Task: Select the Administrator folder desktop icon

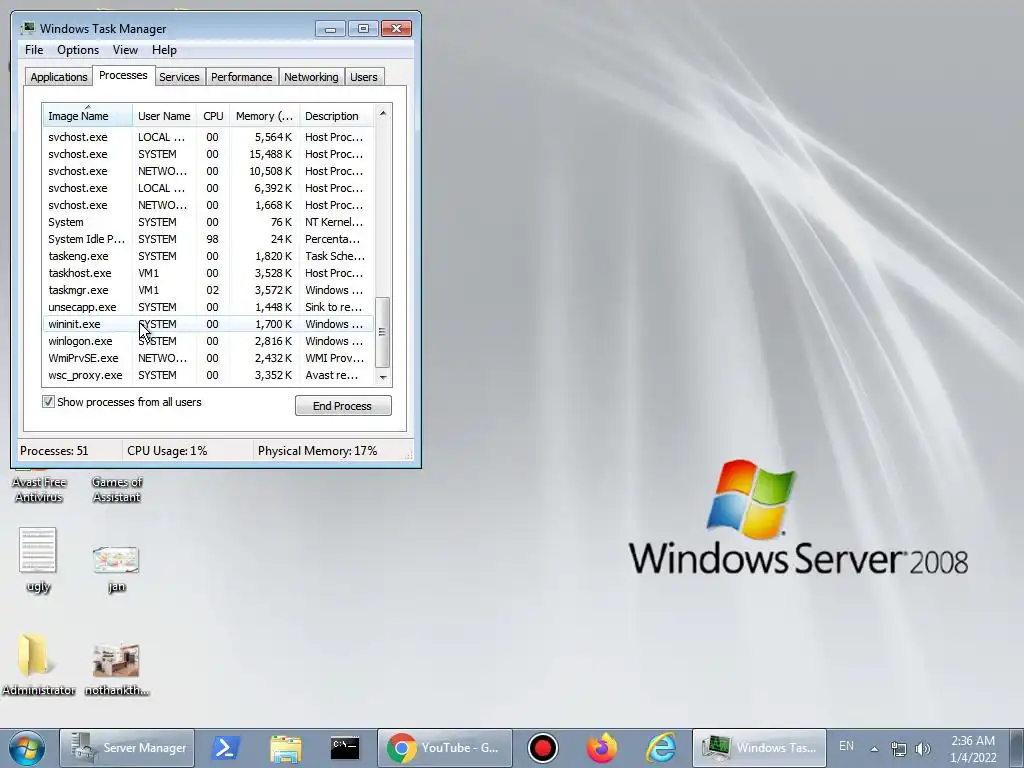Action: [x=38, y=664]
